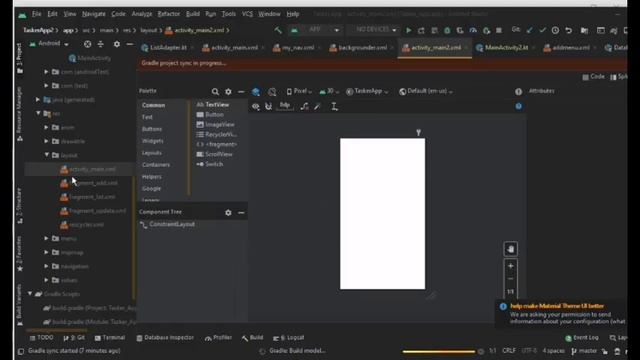Select the Buttons palette category

coord(152,129)
